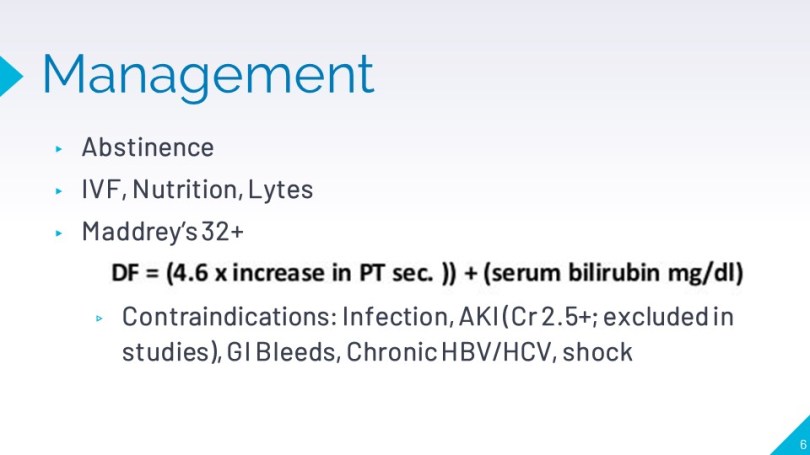Select the Management slide title
This screenshot has height=455, width=810.
[x=208, y=74]
